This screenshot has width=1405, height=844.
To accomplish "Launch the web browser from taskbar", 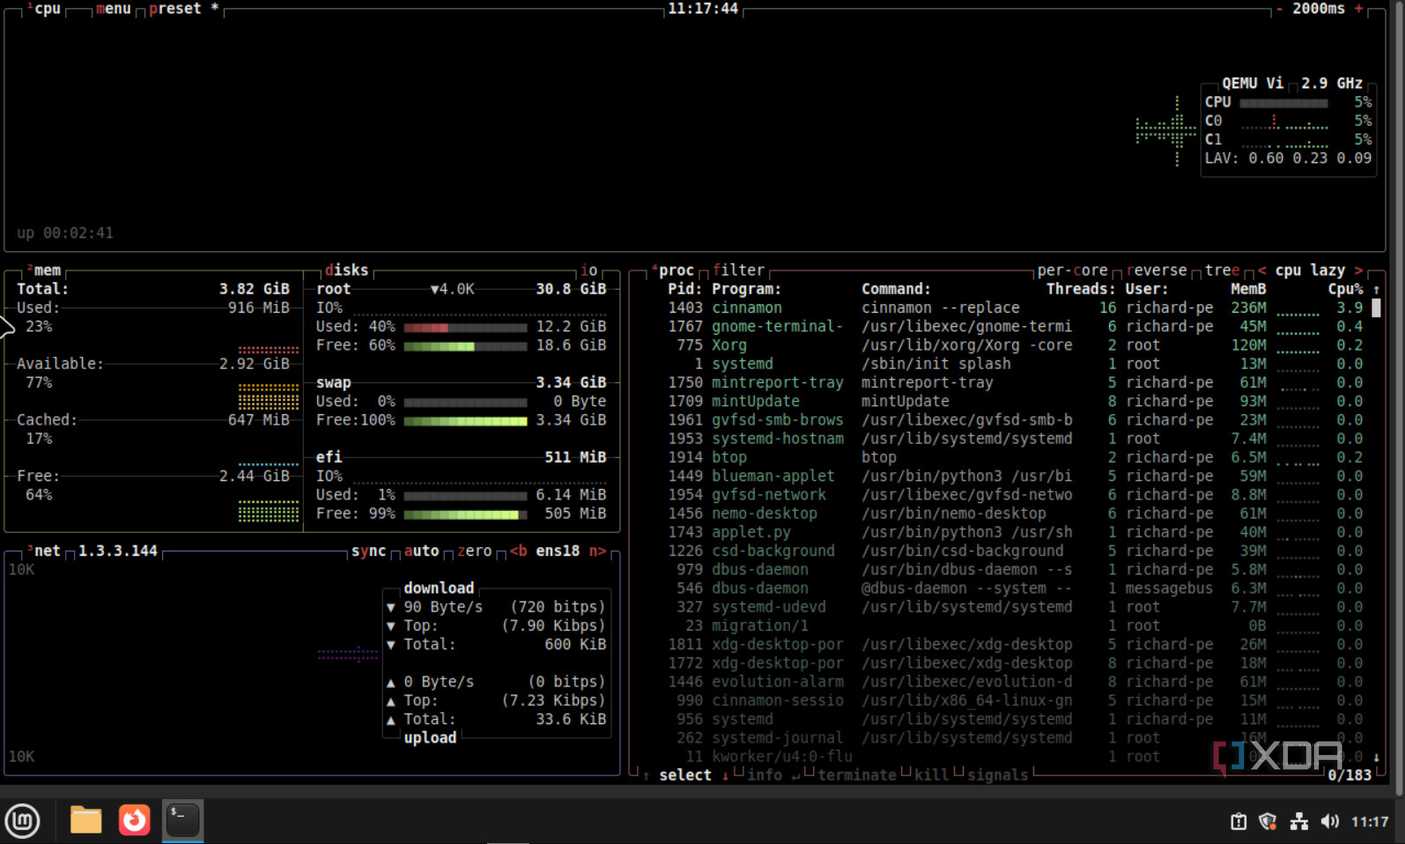I will coord(134,820).
